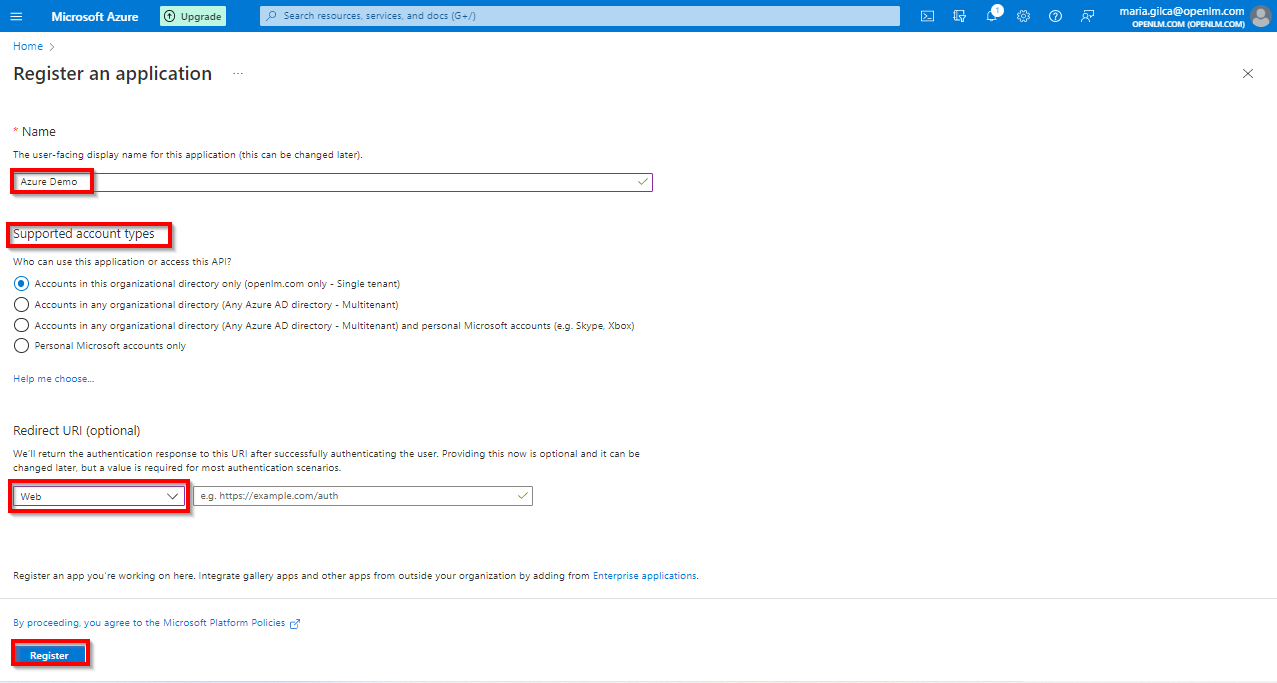Select Single tenant account option
This screenshot has width=1277, height=683.
22,284
